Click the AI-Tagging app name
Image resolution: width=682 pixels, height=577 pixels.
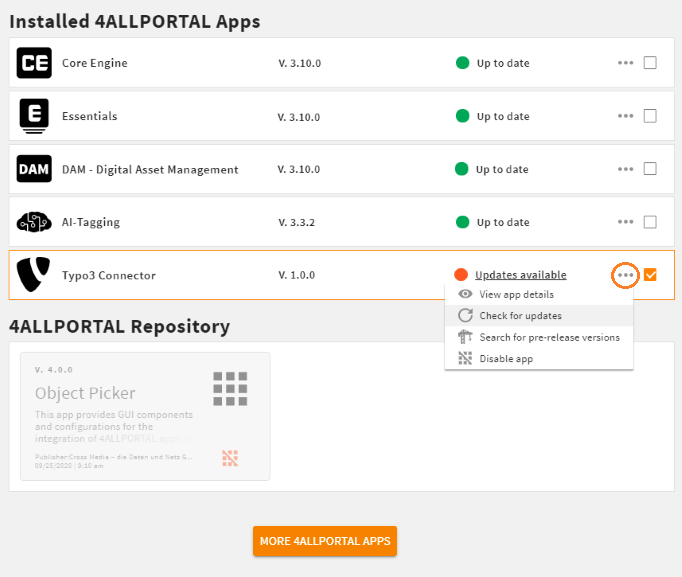91,222
